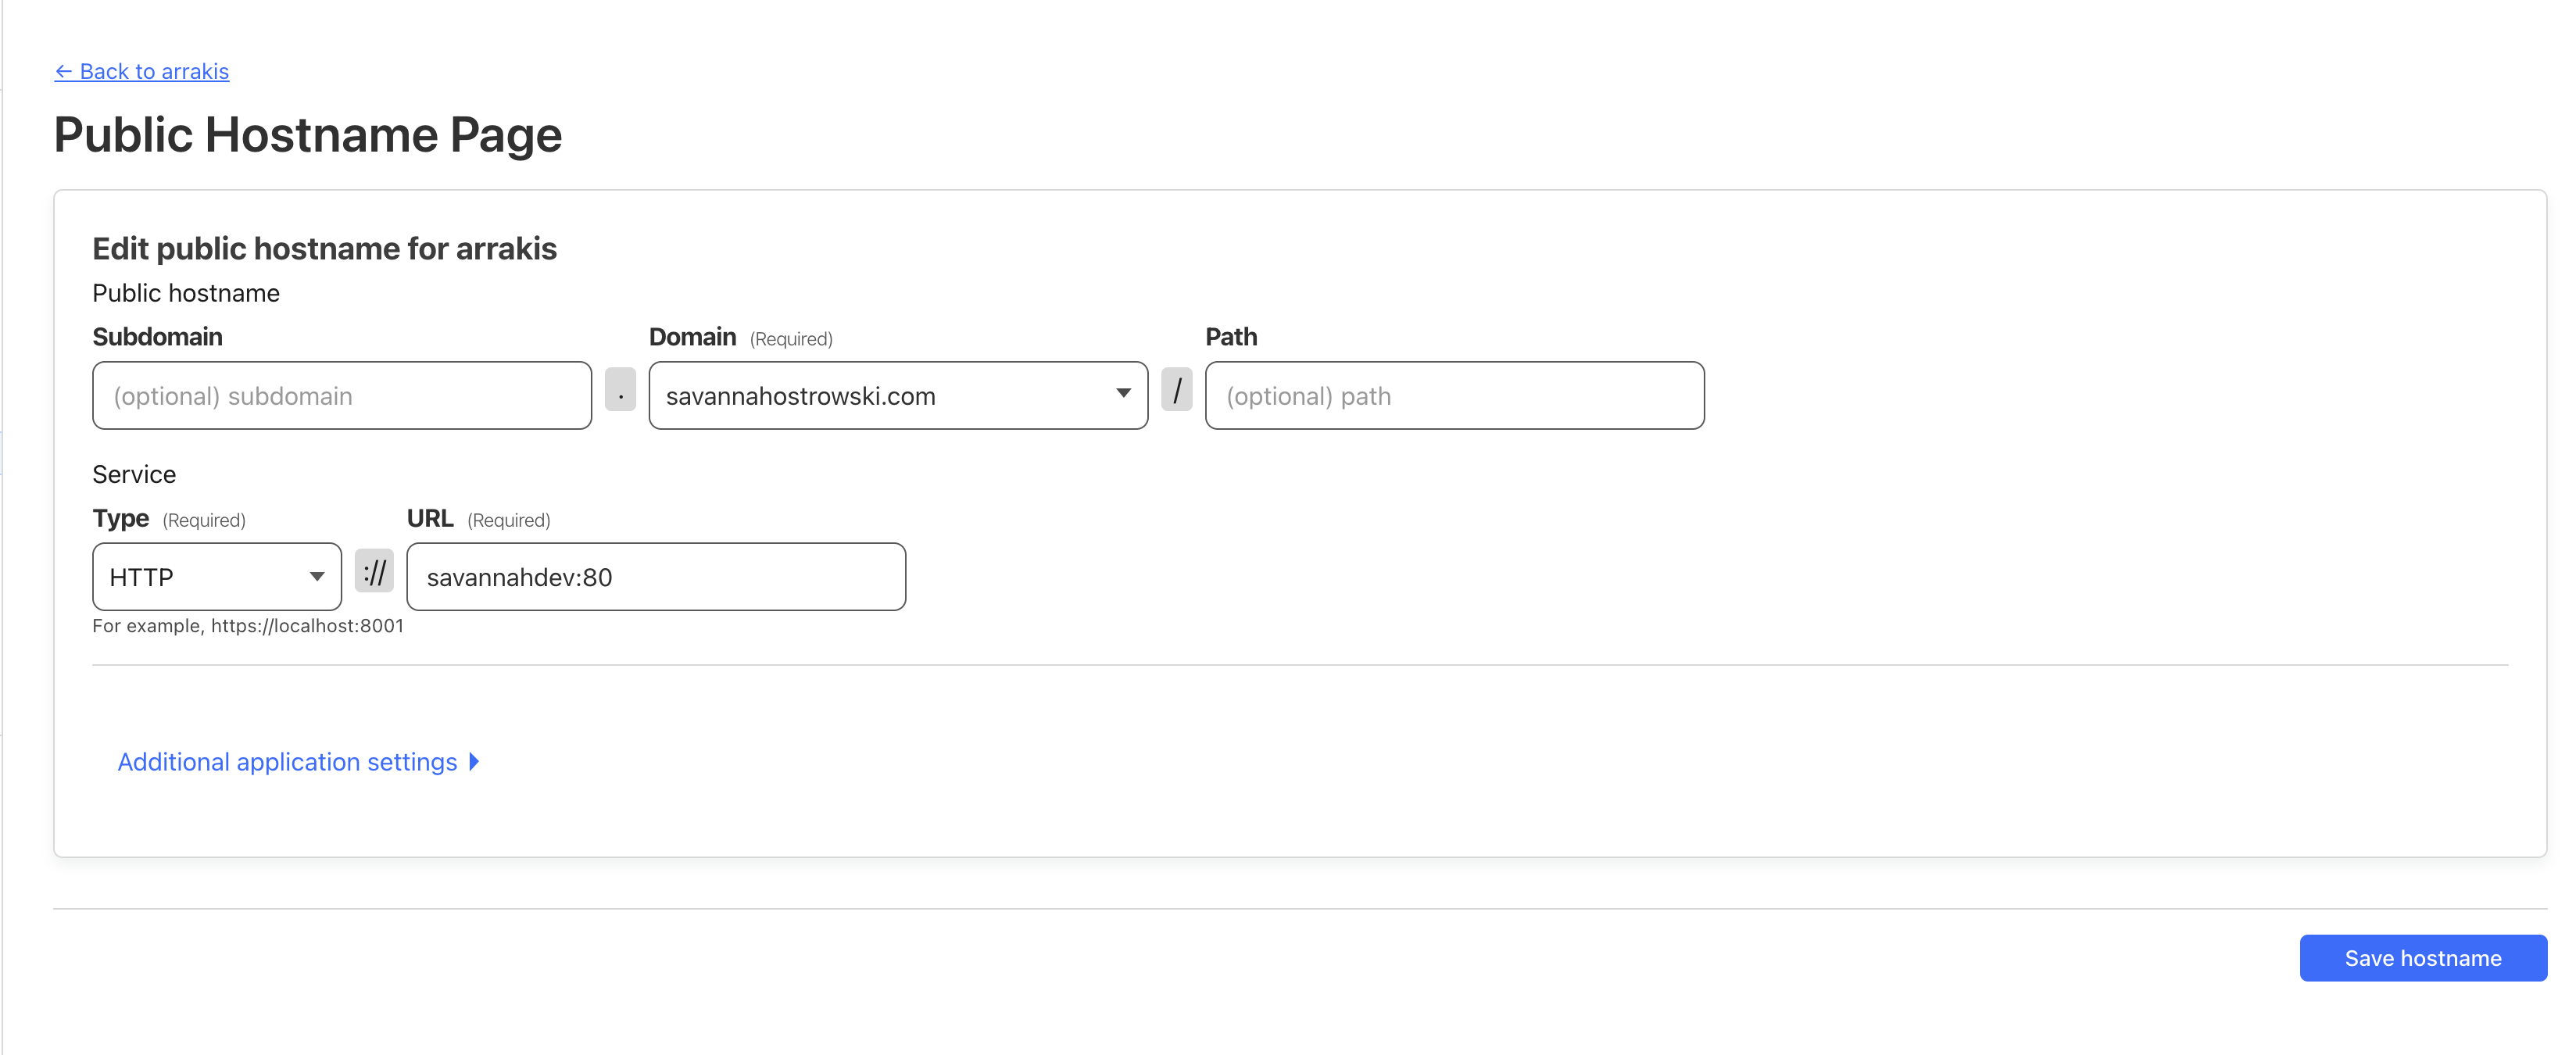Open the savannahostrowski.com Domain dropdown
2576x1055 pixels.
[x=897, y=395]
